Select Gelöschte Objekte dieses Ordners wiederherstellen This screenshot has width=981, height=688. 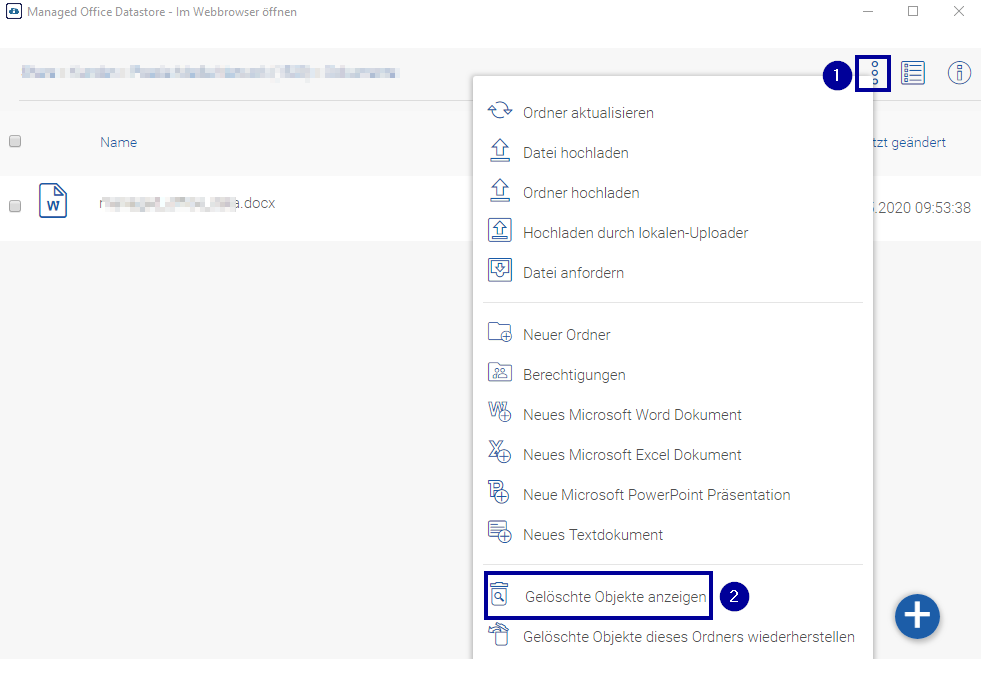coord(688,637)
